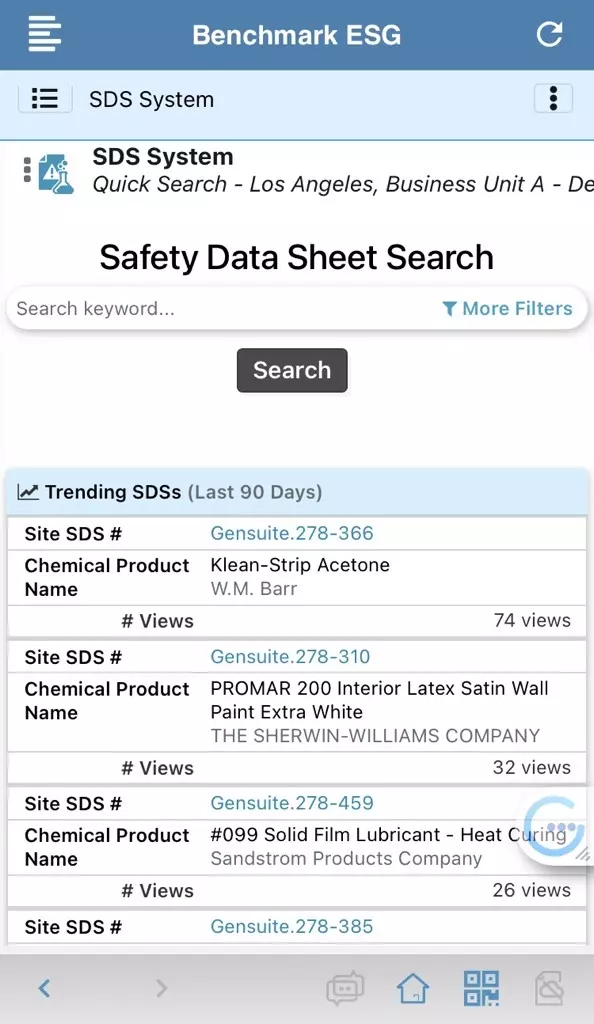
Task: Focus the Search keyword field
Action: coord(222,308)
